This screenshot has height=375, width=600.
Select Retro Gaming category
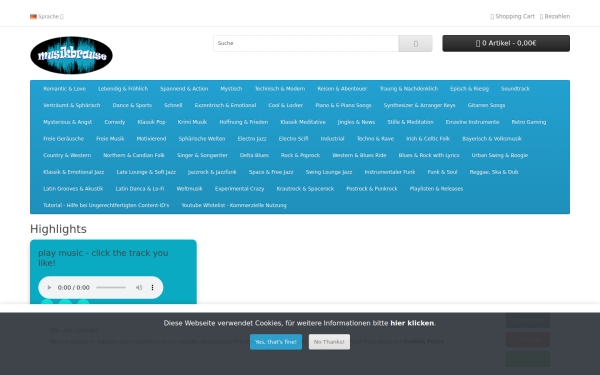tap(528, 122)
